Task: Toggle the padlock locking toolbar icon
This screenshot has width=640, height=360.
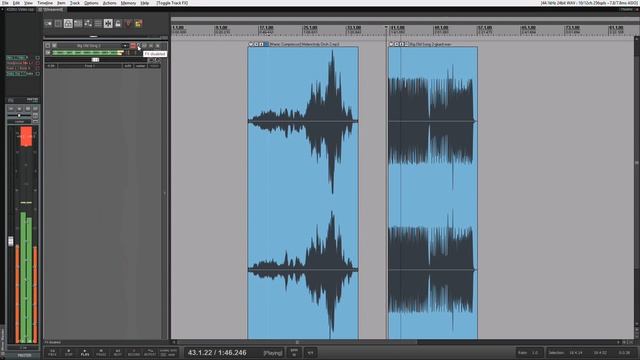Action: click(118, 24)
